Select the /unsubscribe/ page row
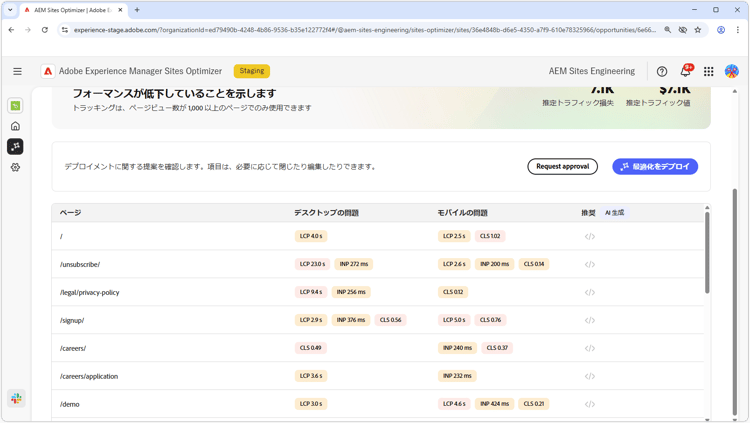Image resolution: width=750 pixels, height=423 pixels. pos(378,264)
